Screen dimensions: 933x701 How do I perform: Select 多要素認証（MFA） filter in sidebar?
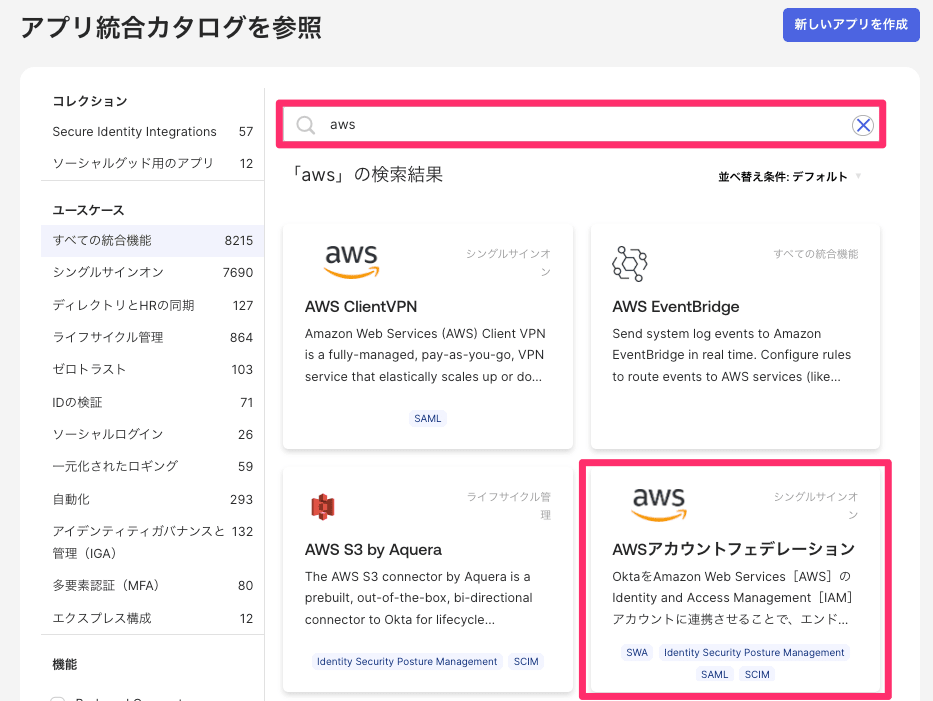coord(106,586)
